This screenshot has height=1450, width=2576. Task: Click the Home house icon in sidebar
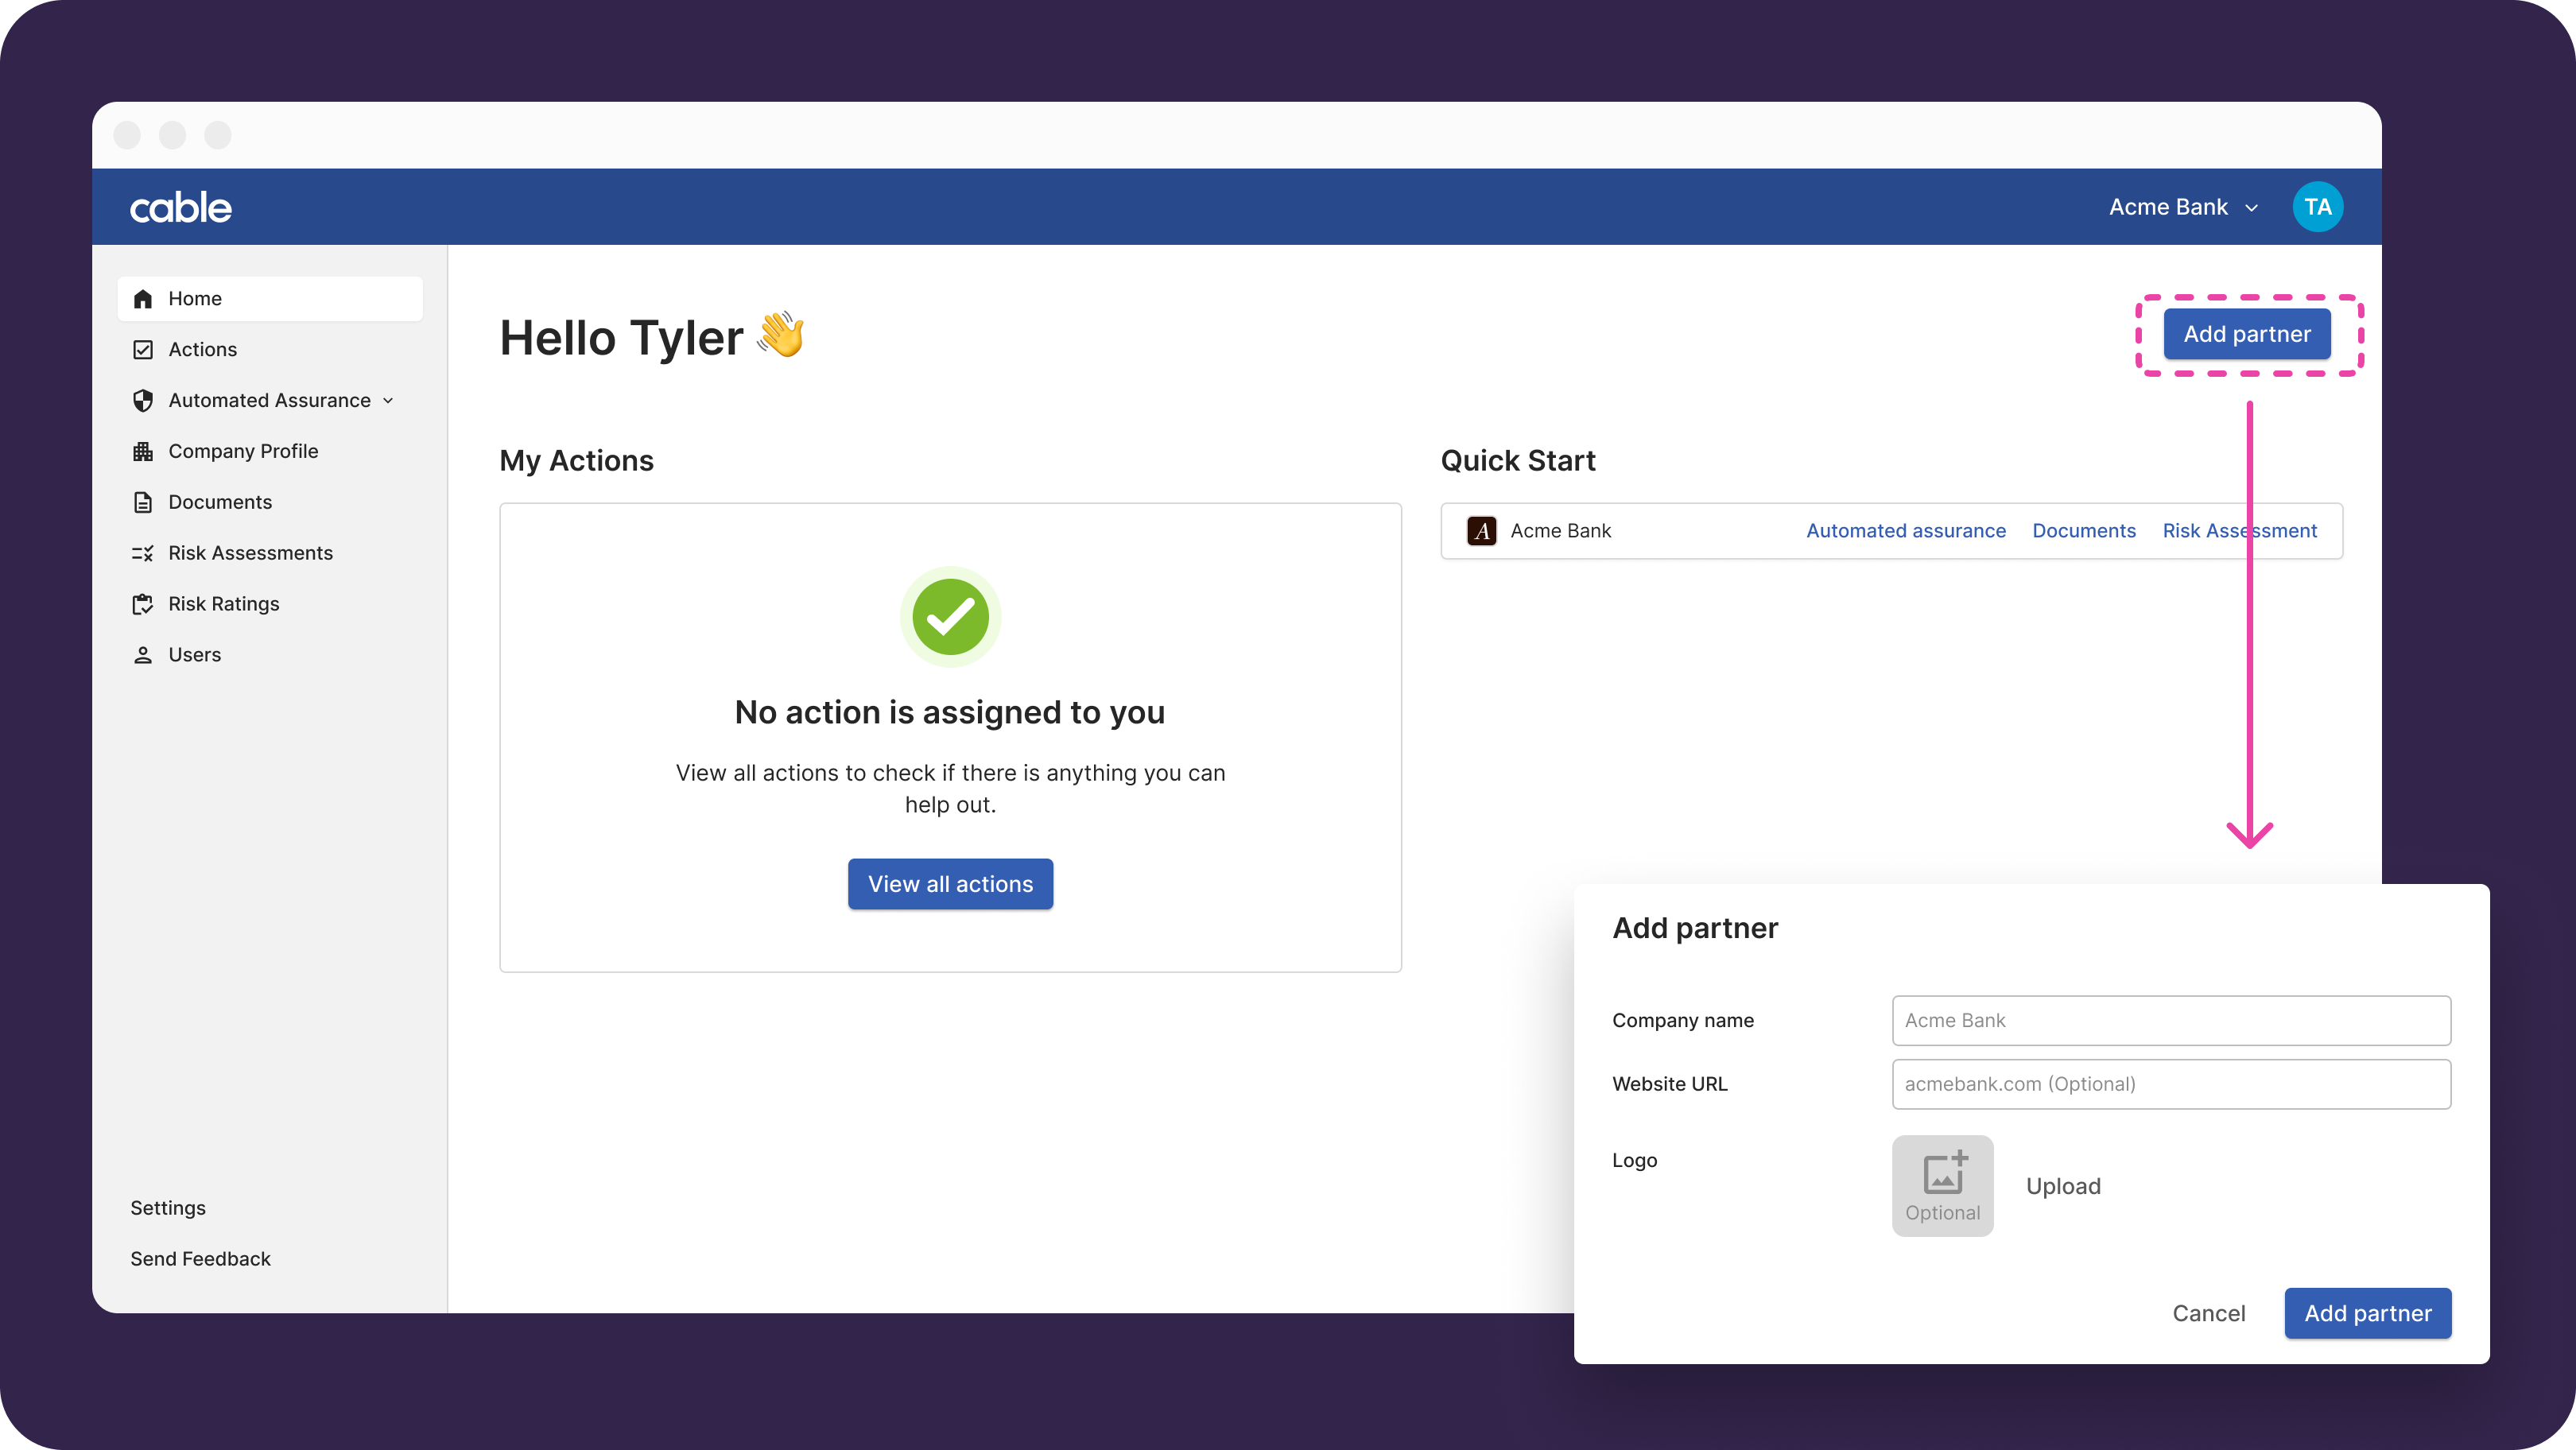tap(143, 299)
